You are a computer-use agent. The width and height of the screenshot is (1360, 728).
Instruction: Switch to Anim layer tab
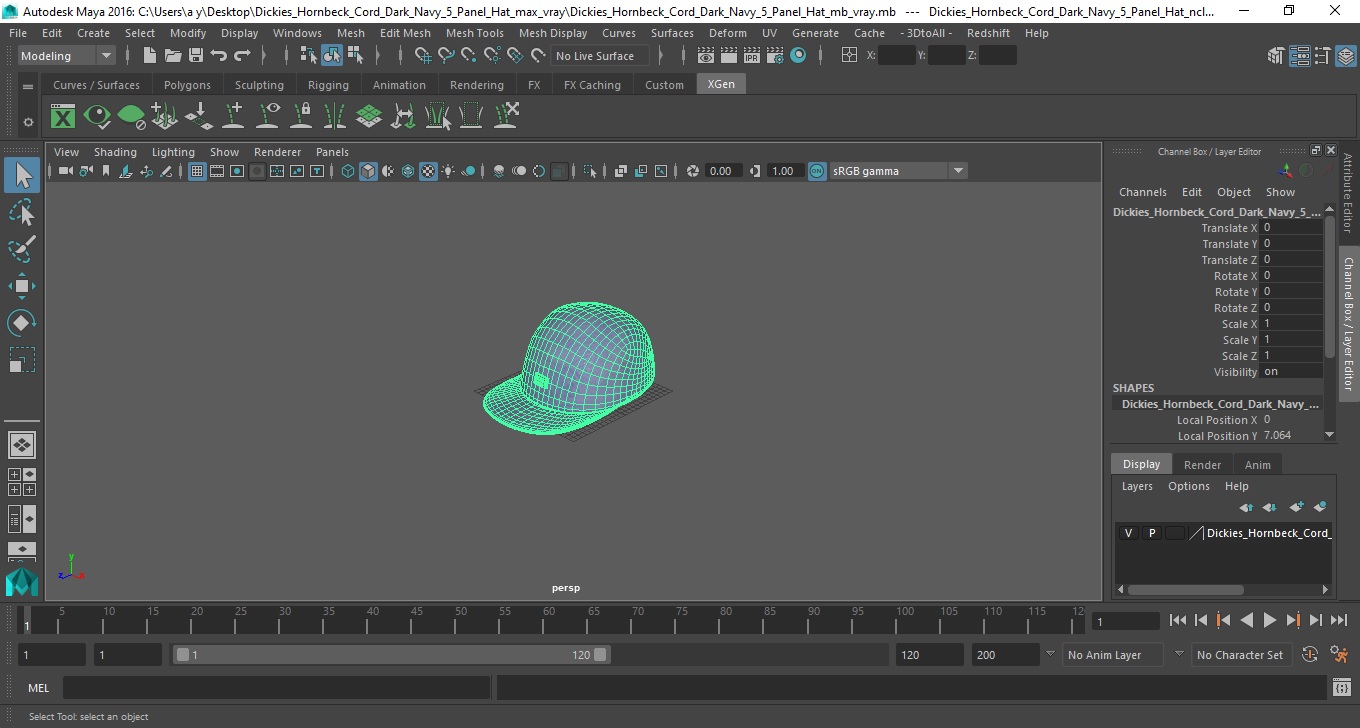click(1257, 465)
